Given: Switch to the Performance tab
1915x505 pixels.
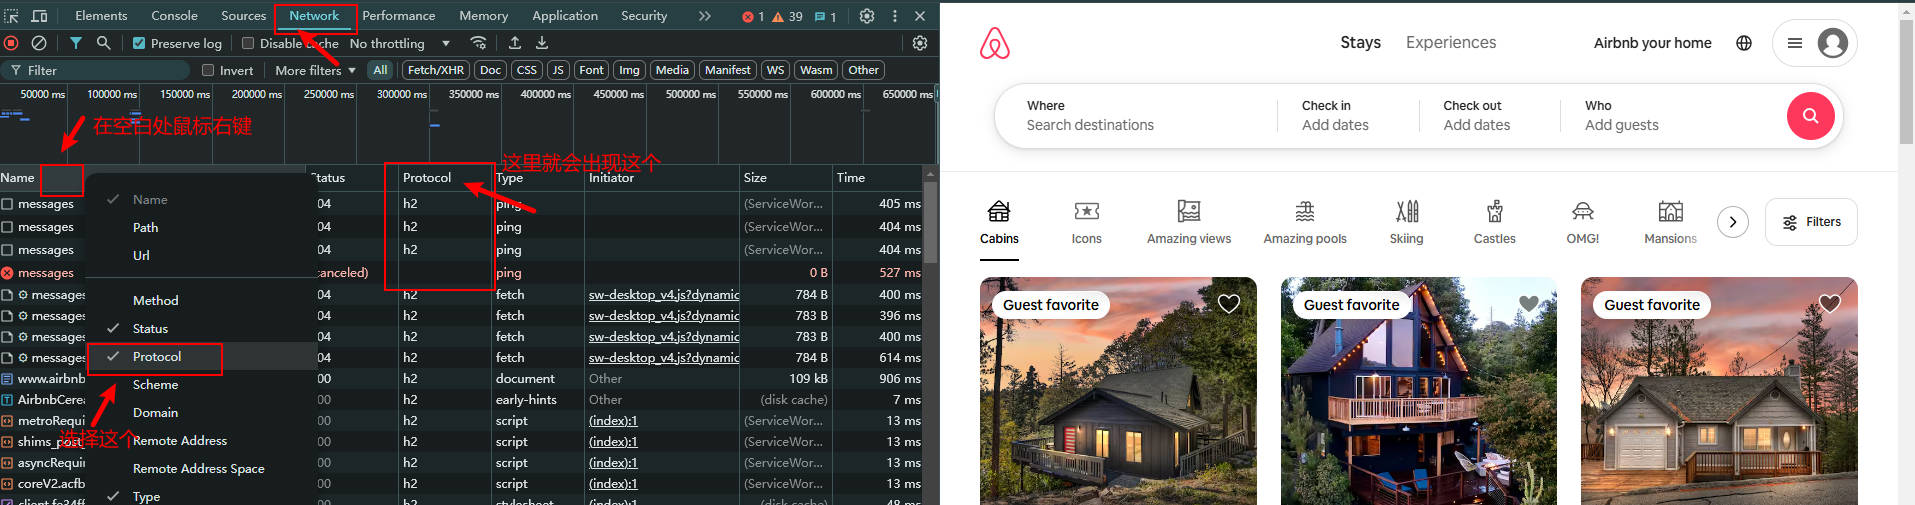Looking at the screenshot, I should tap(398, 16).
